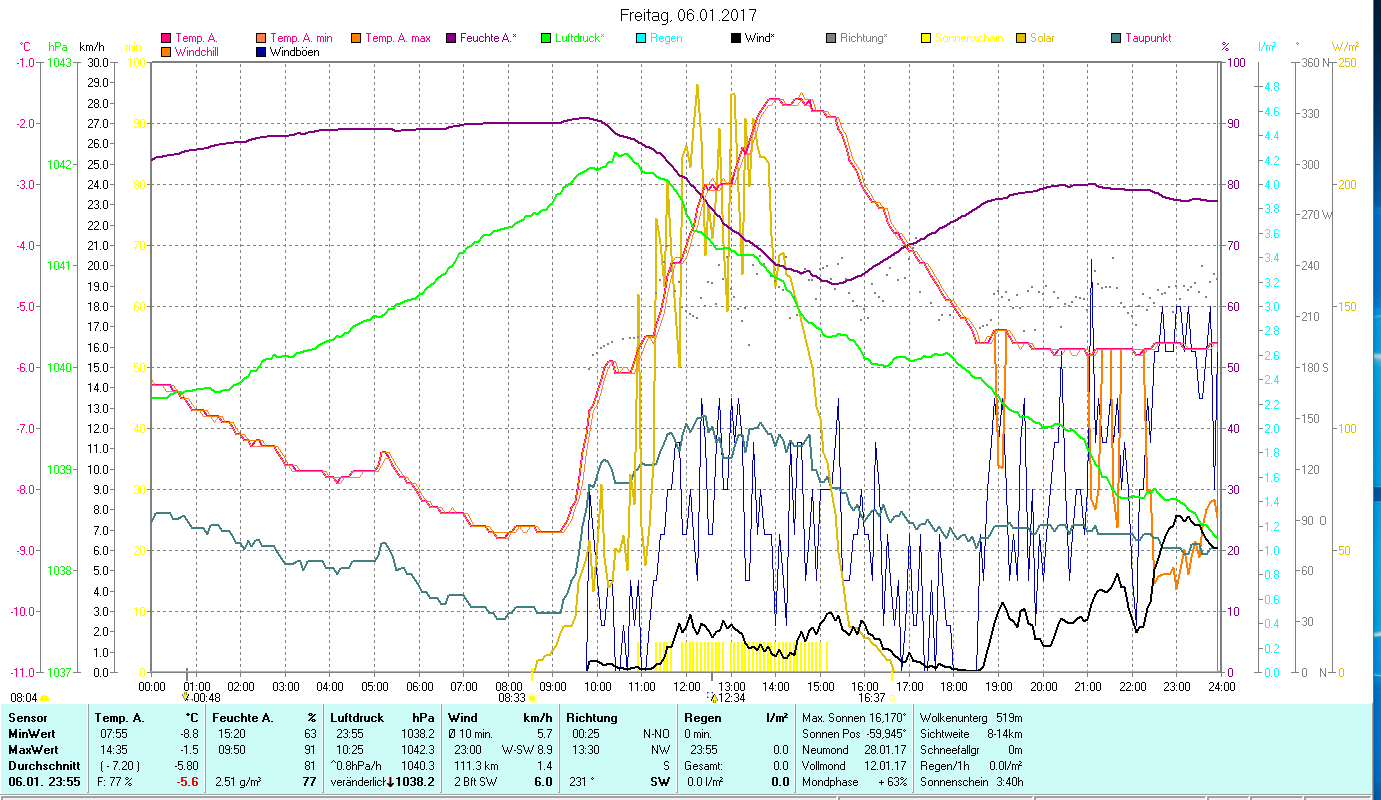Click the humidity maximum time '09:50'
This screenshot has width=1381, height=800.
(x=232, y=749)
